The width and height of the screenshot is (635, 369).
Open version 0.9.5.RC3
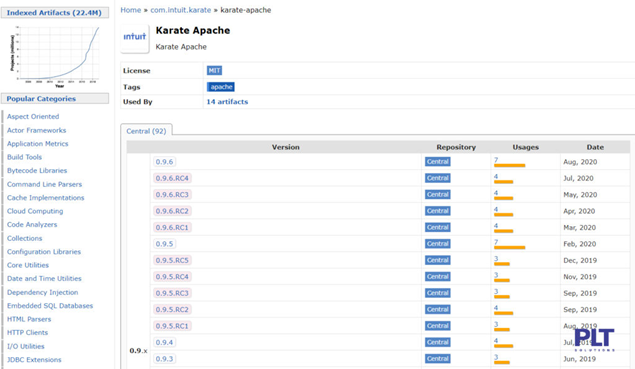click(x=172, y=293)
